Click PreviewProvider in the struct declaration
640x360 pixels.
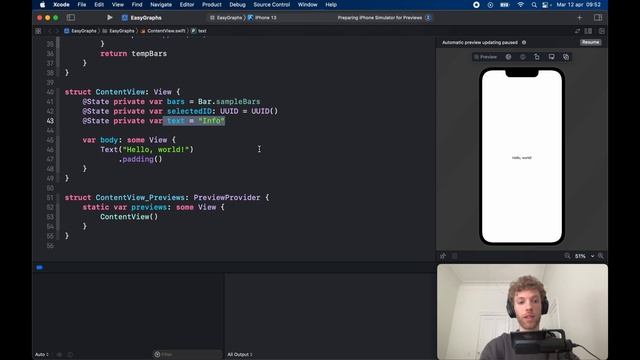click(x=227, y=198)
